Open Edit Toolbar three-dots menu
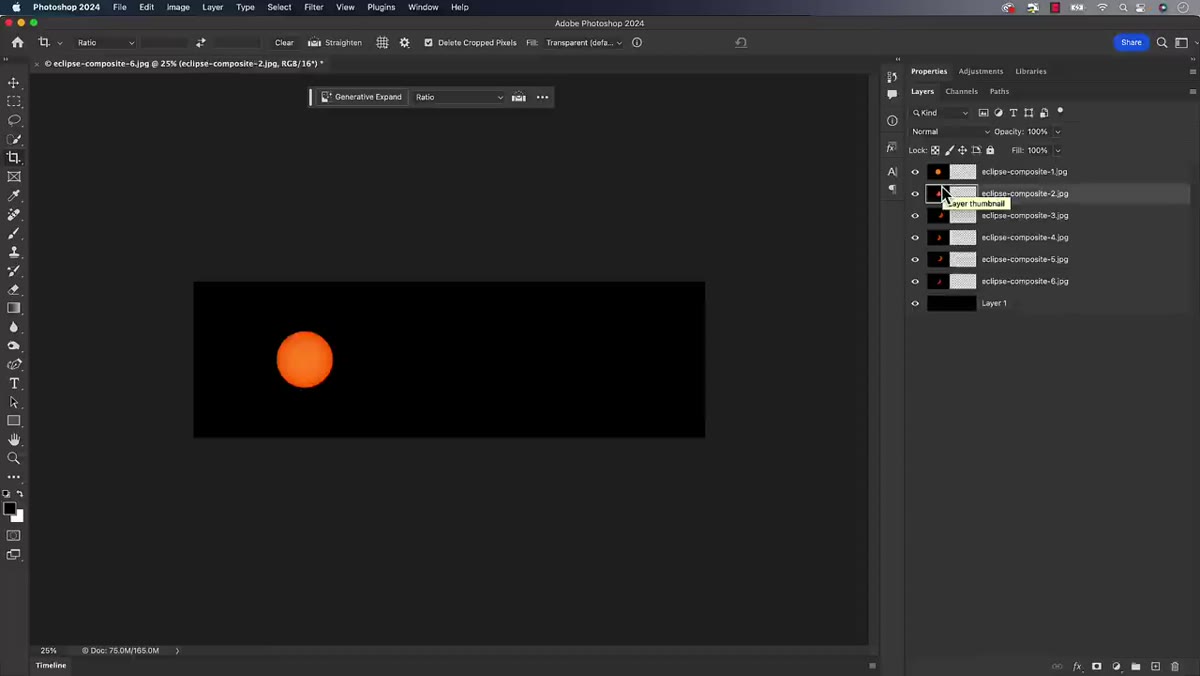This screenshot has width=1200, height=676. (x=14, y=477)
